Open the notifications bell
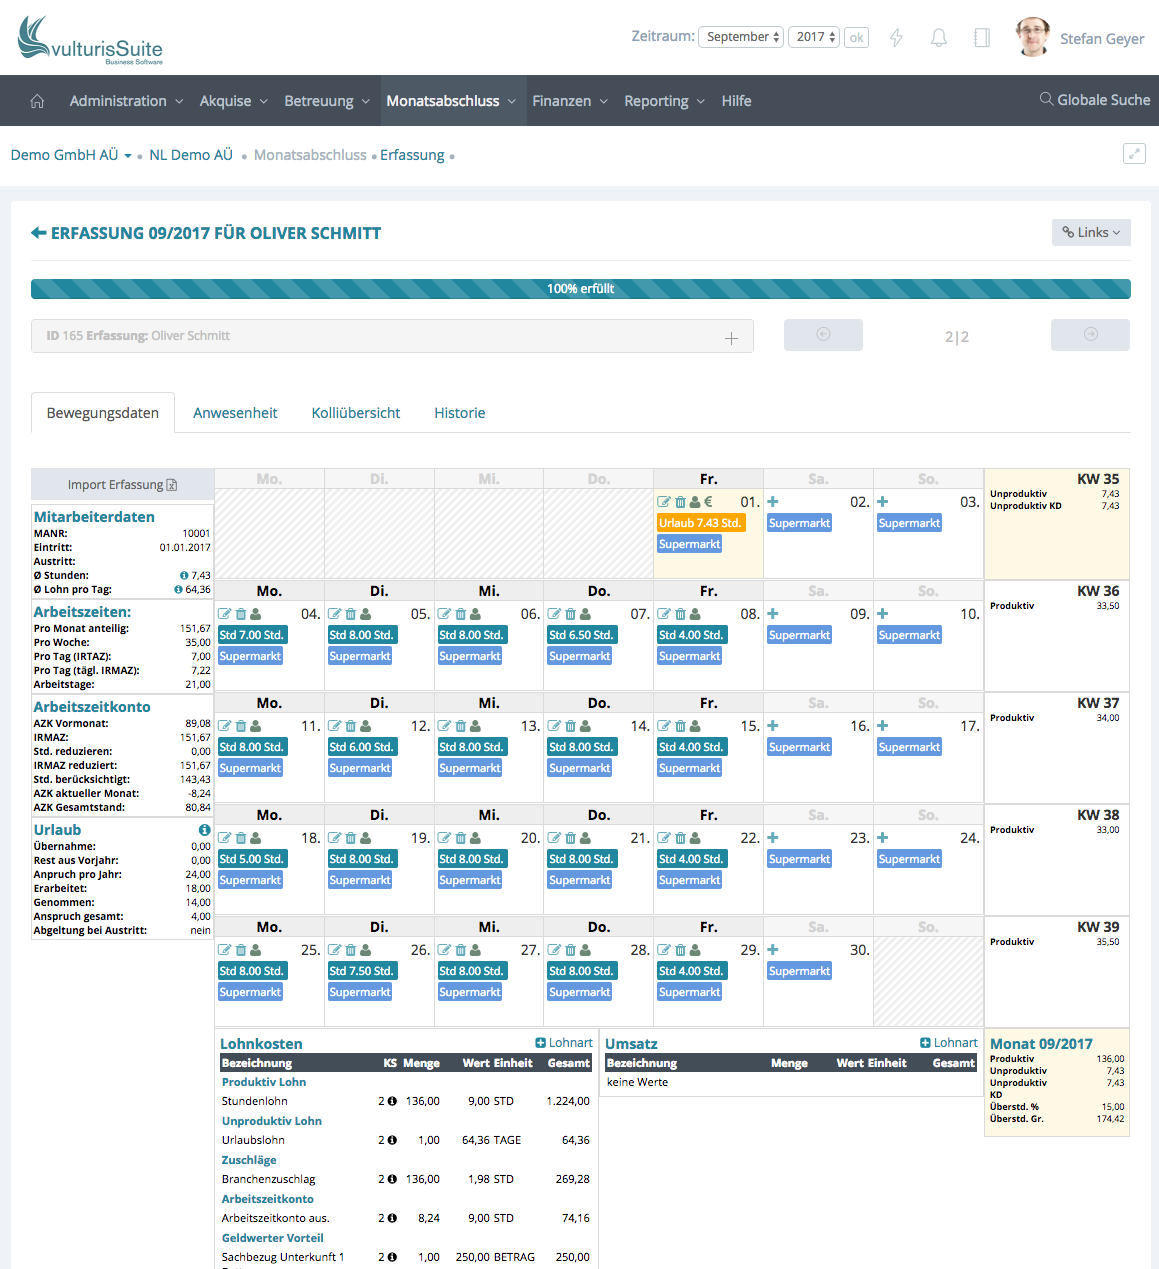1159x1269 pixels. tap(938, 38)
